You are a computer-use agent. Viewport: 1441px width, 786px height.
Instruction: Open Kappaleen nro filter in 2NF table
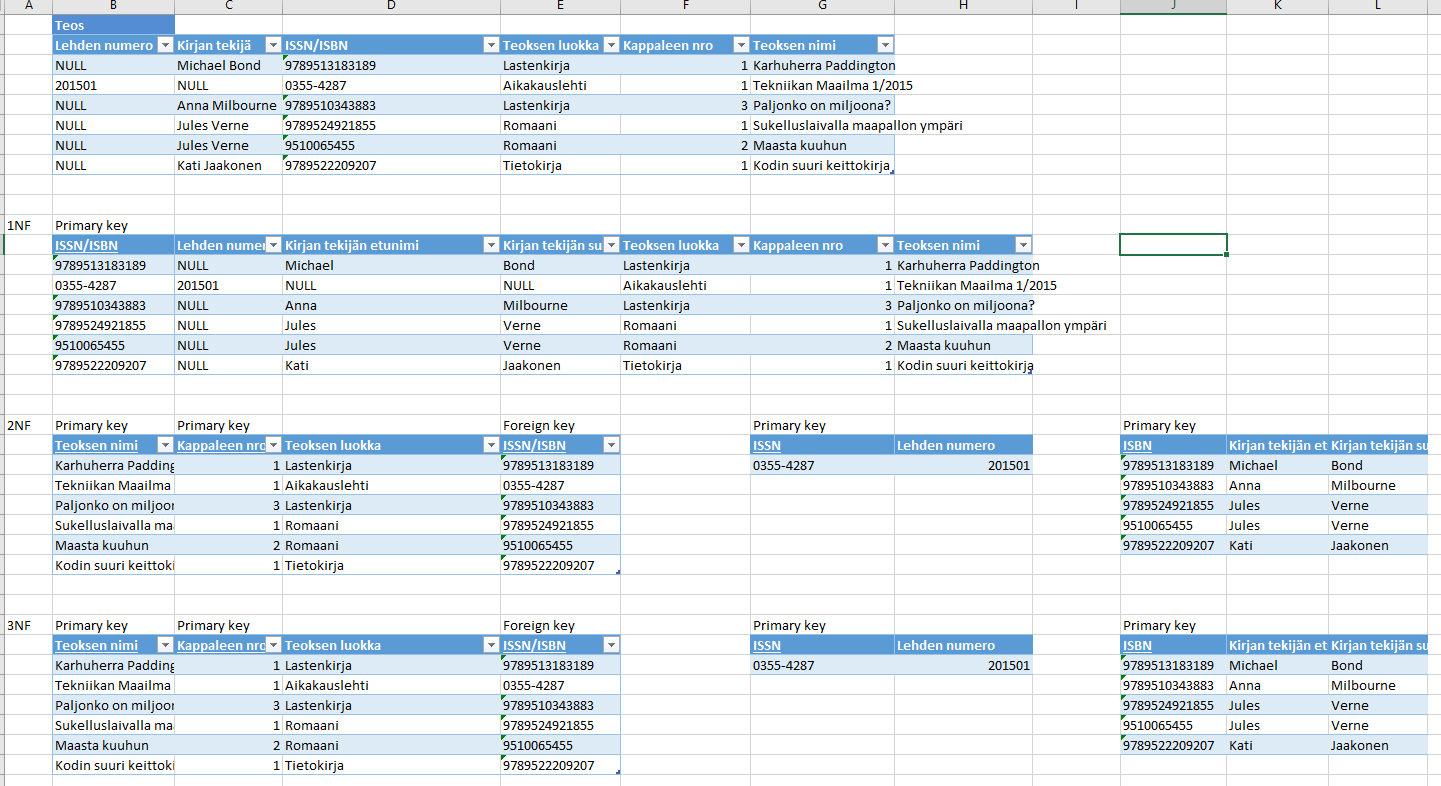[272, 445]
